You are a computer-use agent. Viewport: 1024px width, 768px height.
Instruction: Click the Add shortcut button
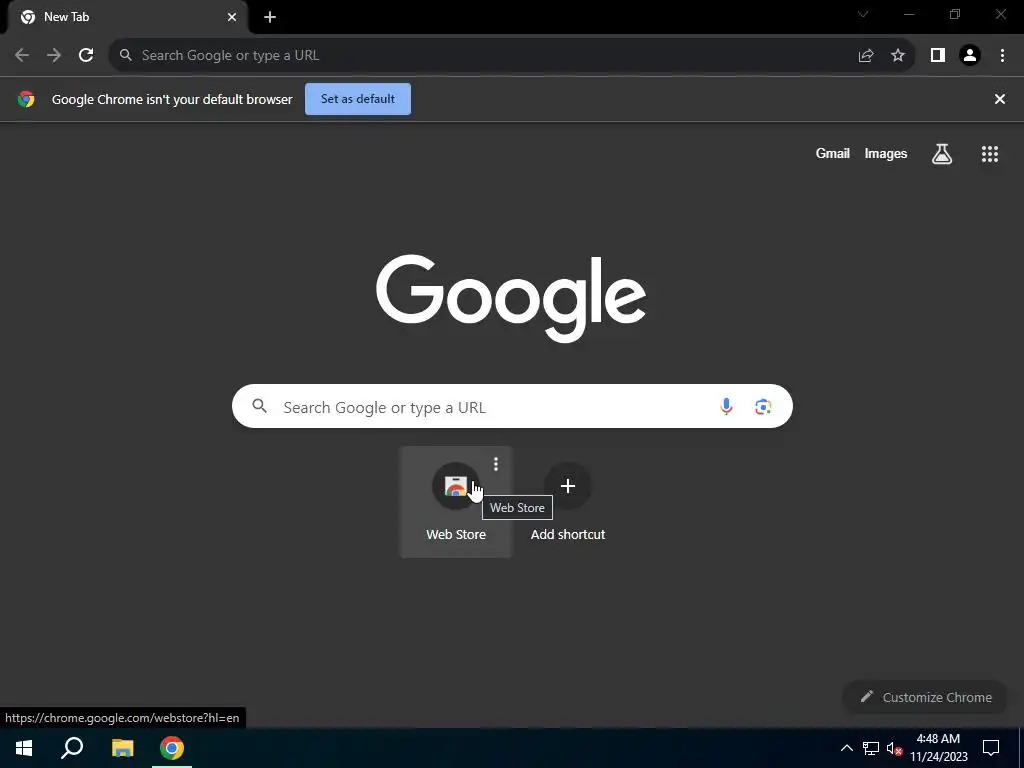[x=568, y=502]
